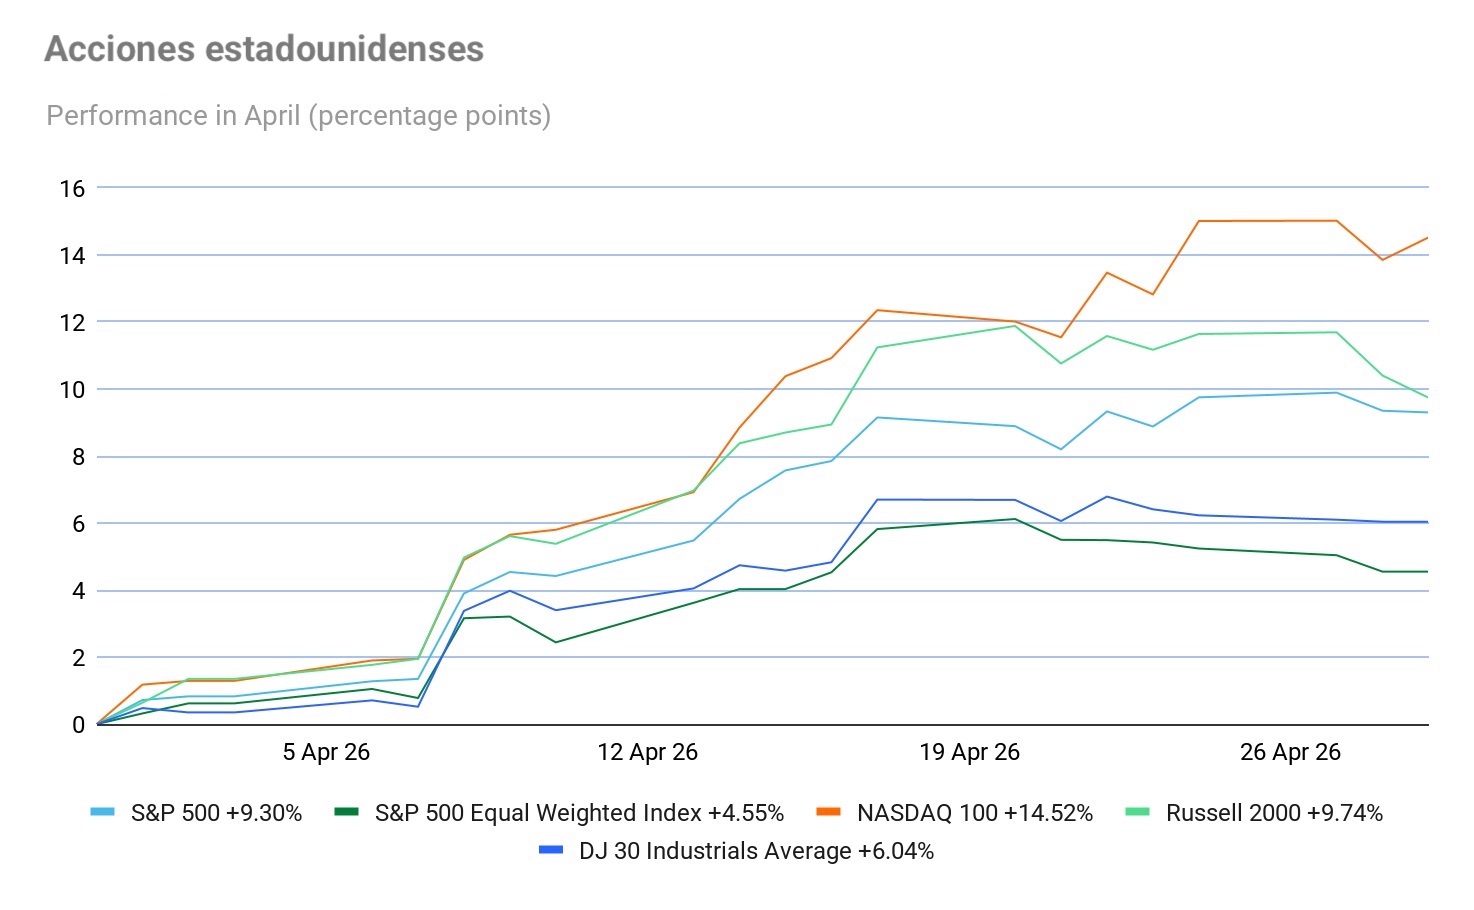
Task: Click the '0' y-axis label
Action: pos(78,725)
